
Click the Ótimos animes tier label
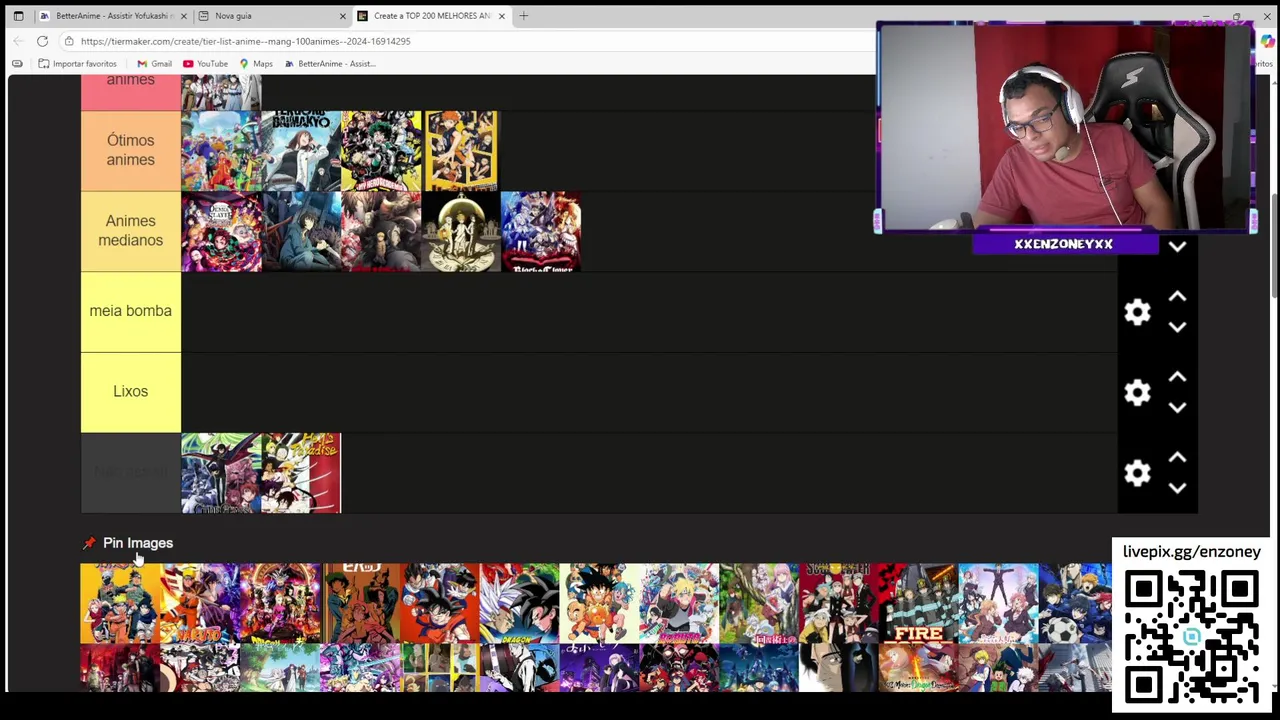pos(131,150)
